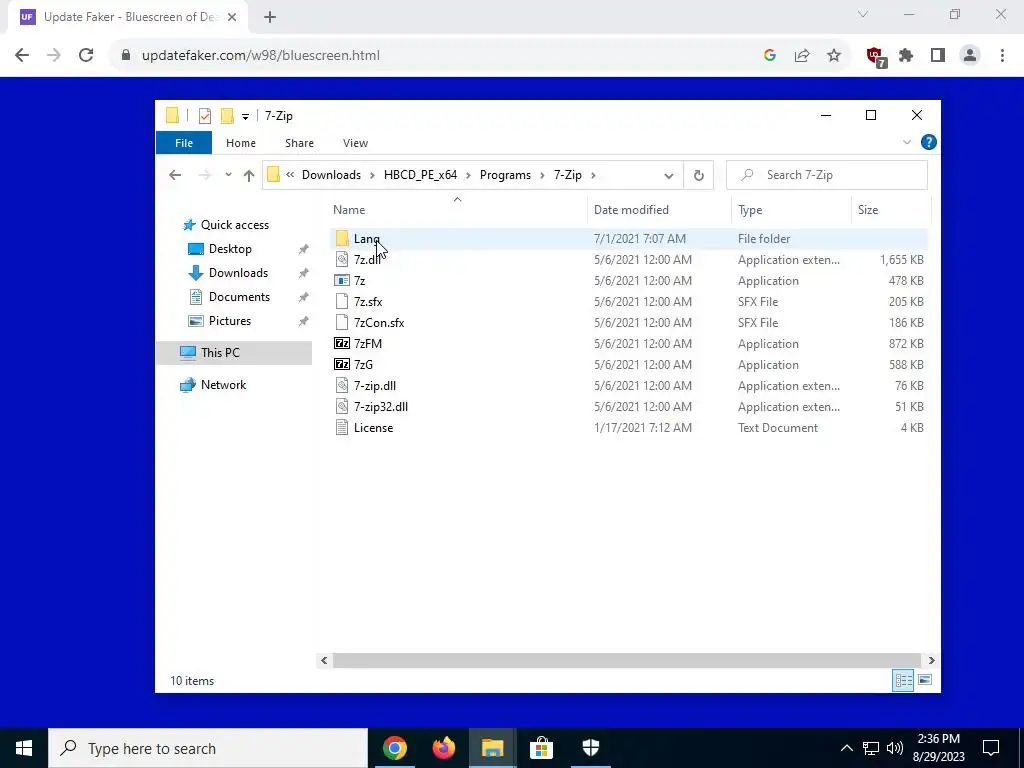Open Chrome side panel icon
This screenshot has height=768, width=1024.
pos(938,55)
